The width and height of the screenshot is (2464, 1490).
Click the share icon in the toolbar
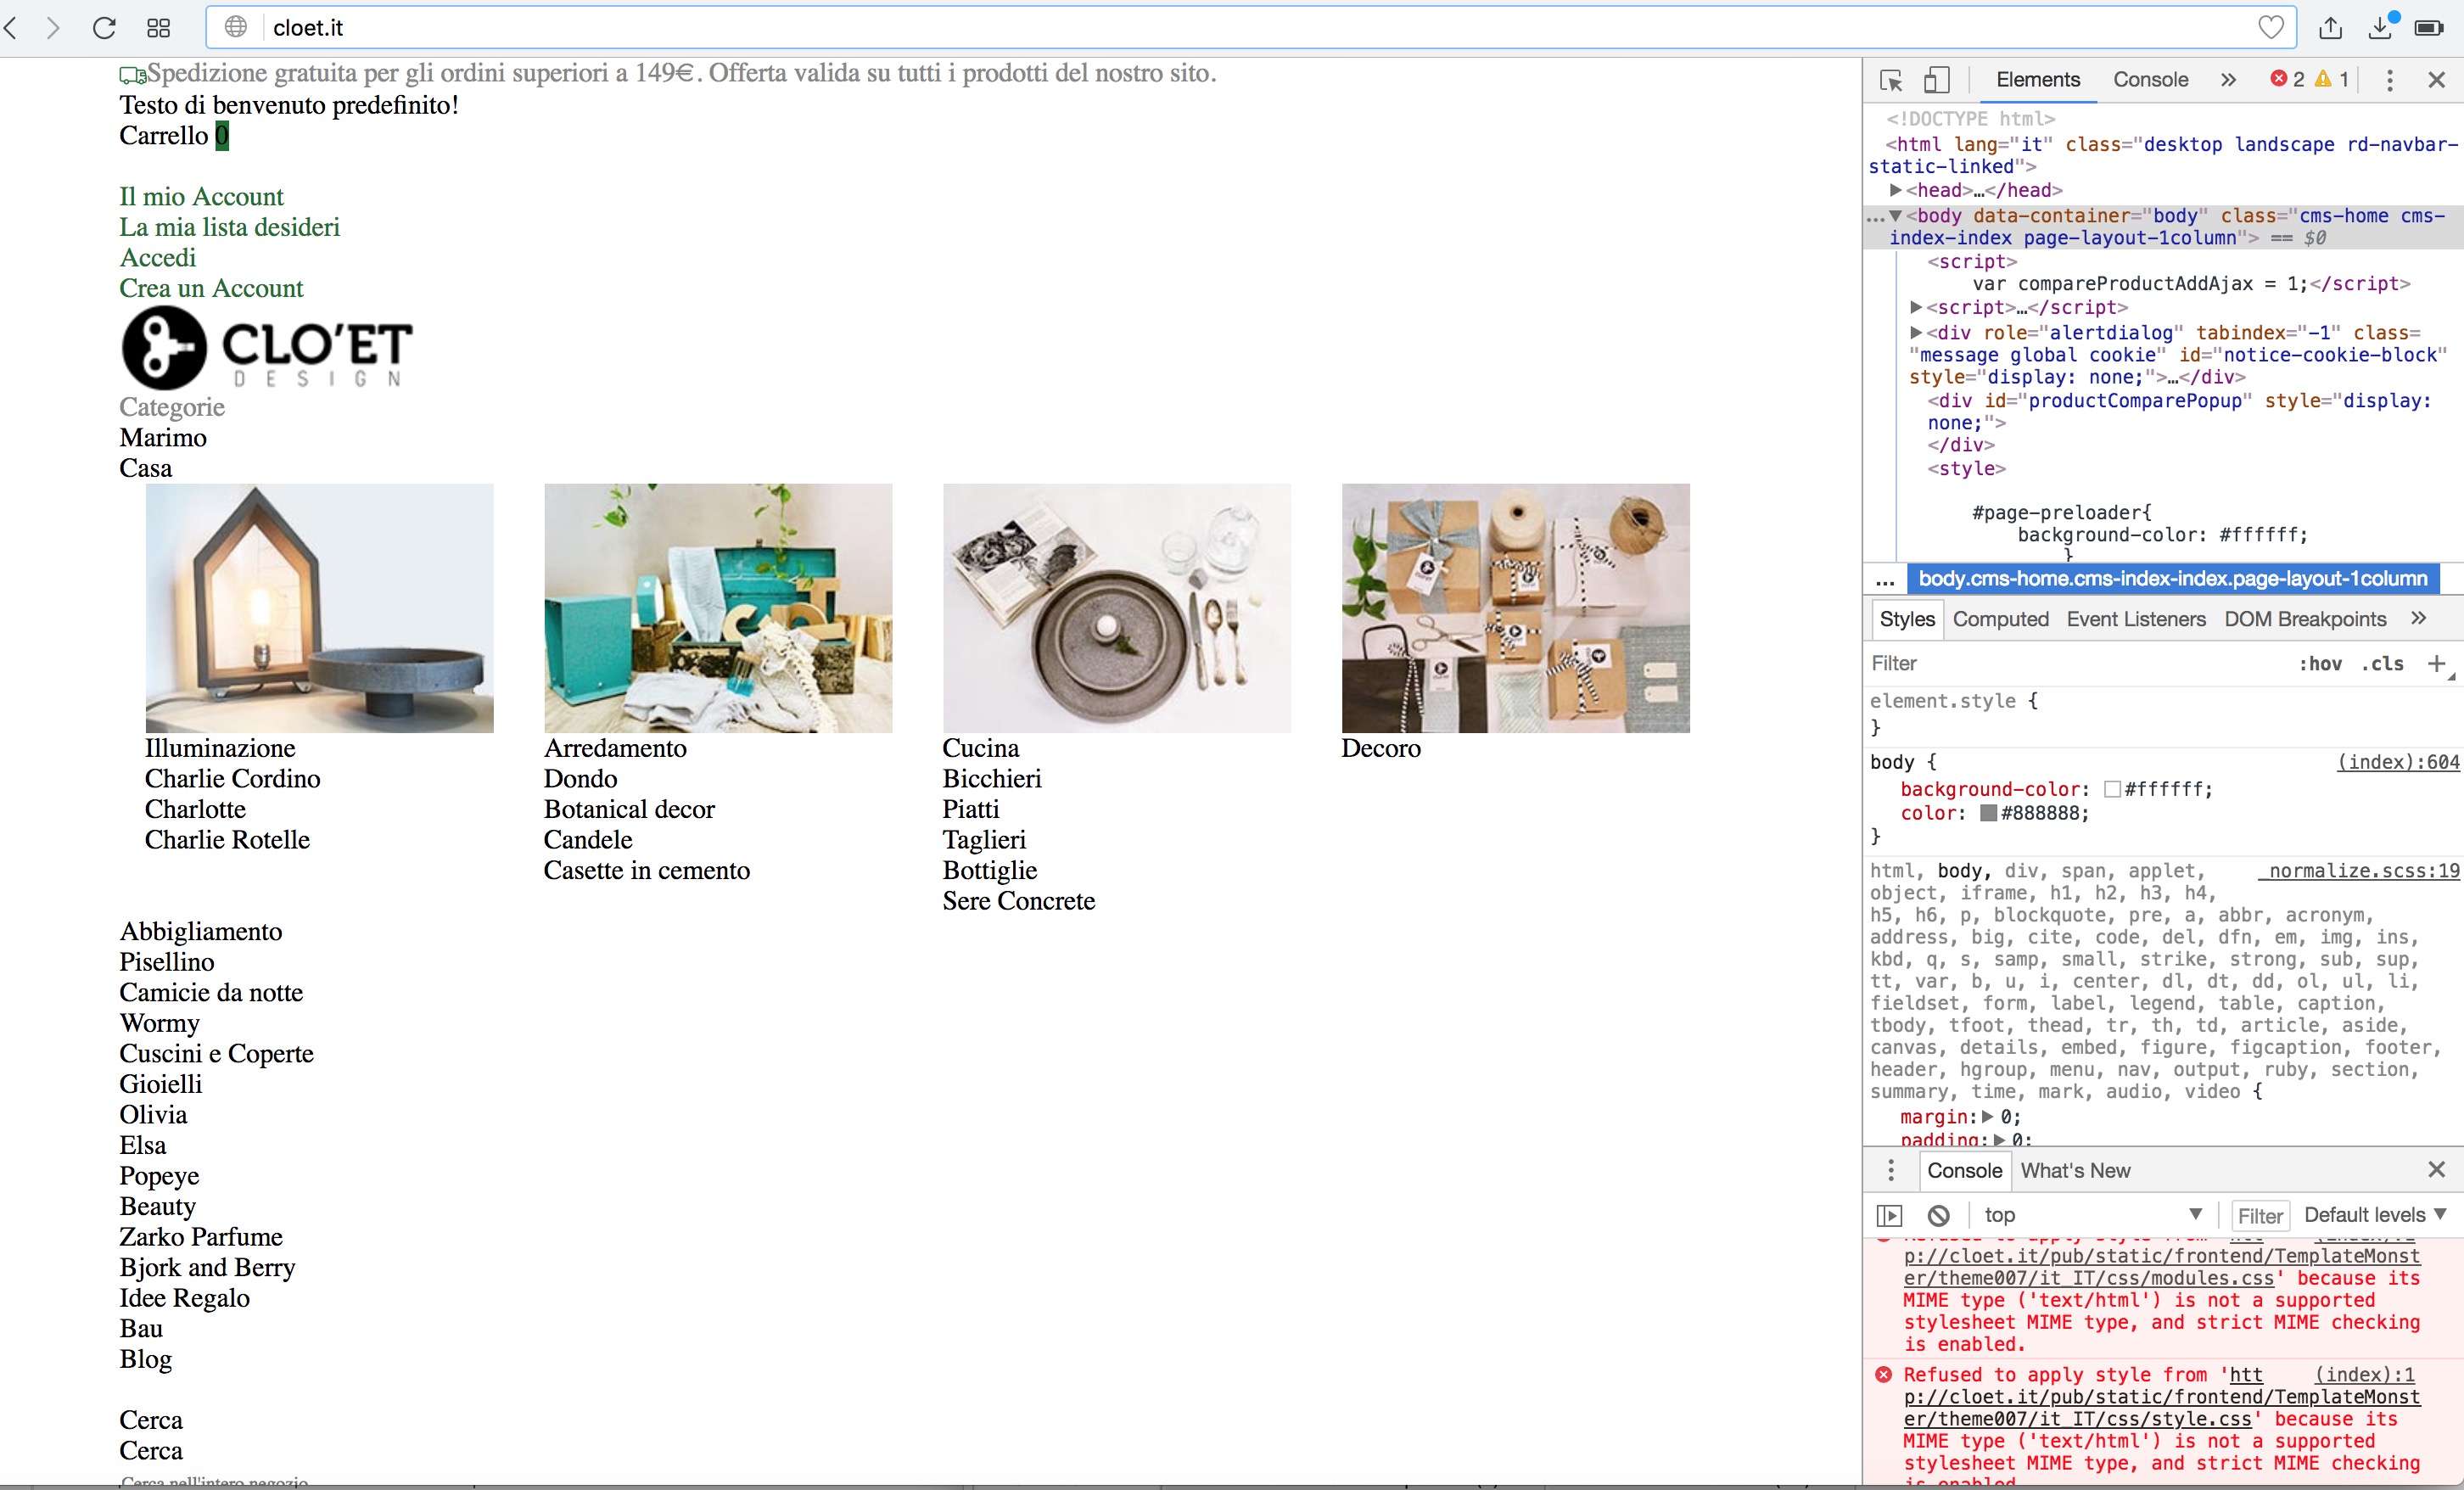[x=2331, y=27]
